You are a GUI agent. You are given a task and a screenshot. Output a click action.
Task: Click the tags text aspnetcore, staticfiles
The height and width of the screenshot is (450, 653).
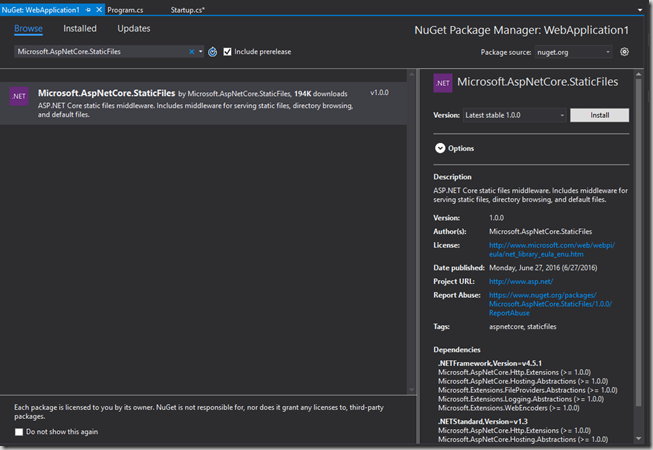tap(523, 327)
